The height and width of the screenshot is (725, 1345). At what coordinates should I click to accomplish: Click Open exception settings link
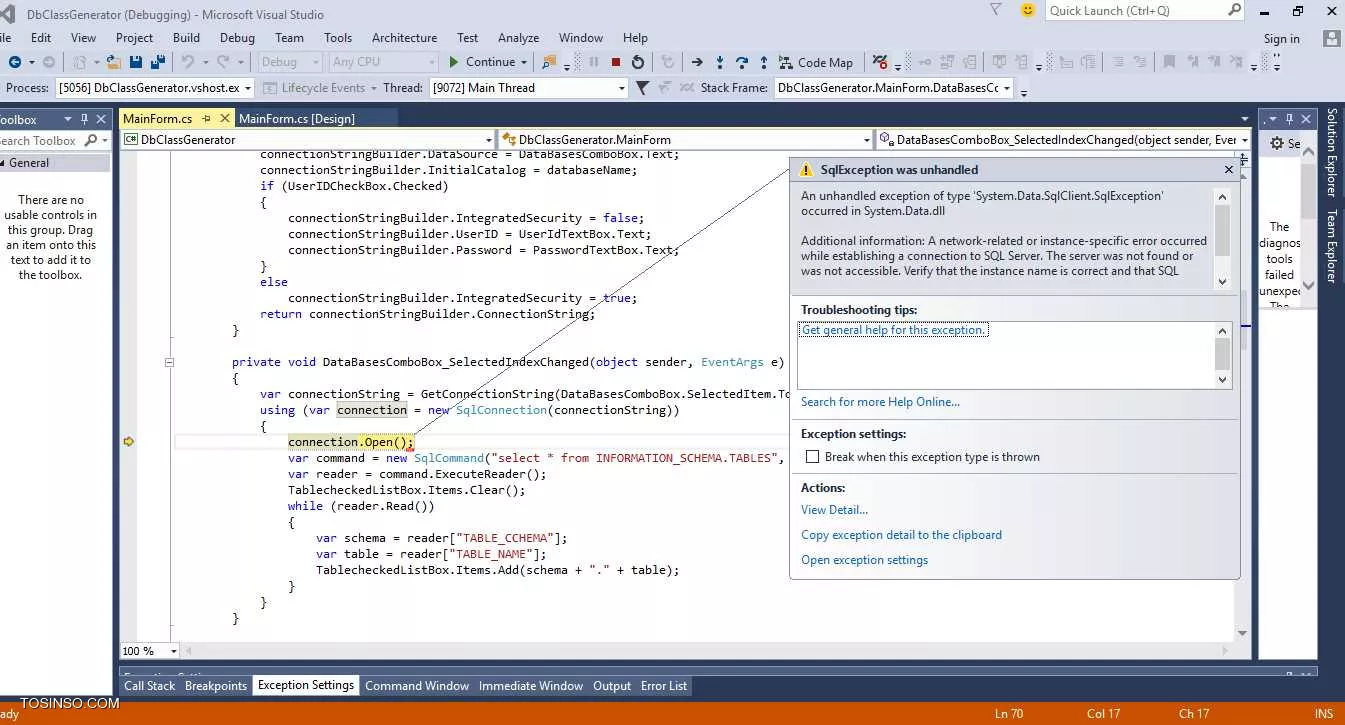pyautogui.click(x=864, y=560)
